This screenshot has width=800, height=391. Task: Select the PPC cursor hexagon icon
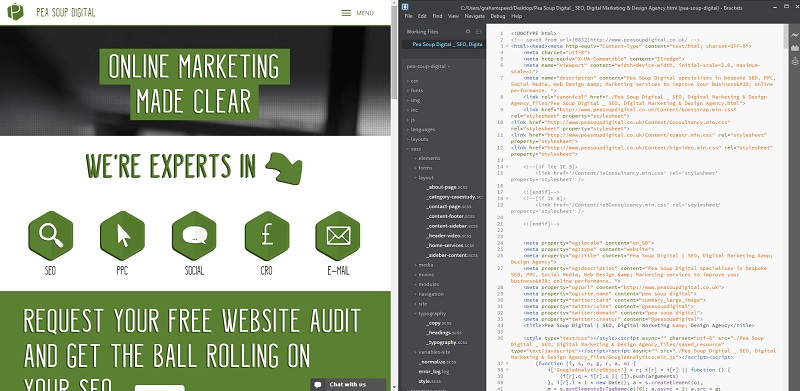(x=122, y=235)
